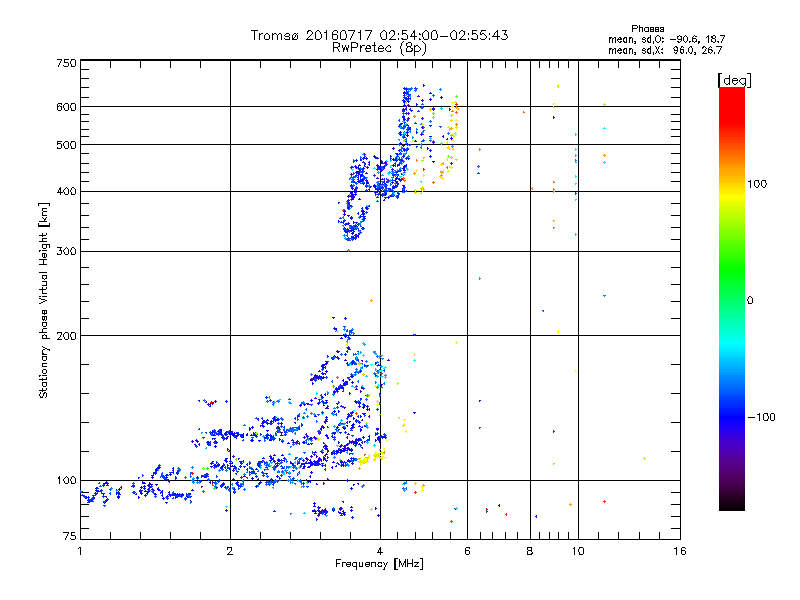Viewport: 800px width, 600px height.
Task: Click the '[deg]' colorbar unit label
Action: pos(734,80)
